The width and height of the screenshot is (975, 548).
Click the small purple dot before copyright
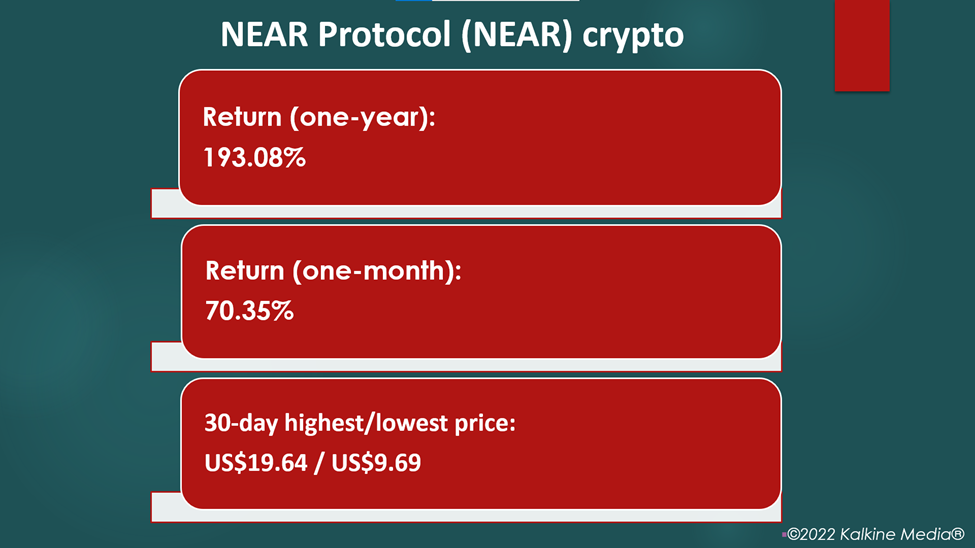coord(784,534)
